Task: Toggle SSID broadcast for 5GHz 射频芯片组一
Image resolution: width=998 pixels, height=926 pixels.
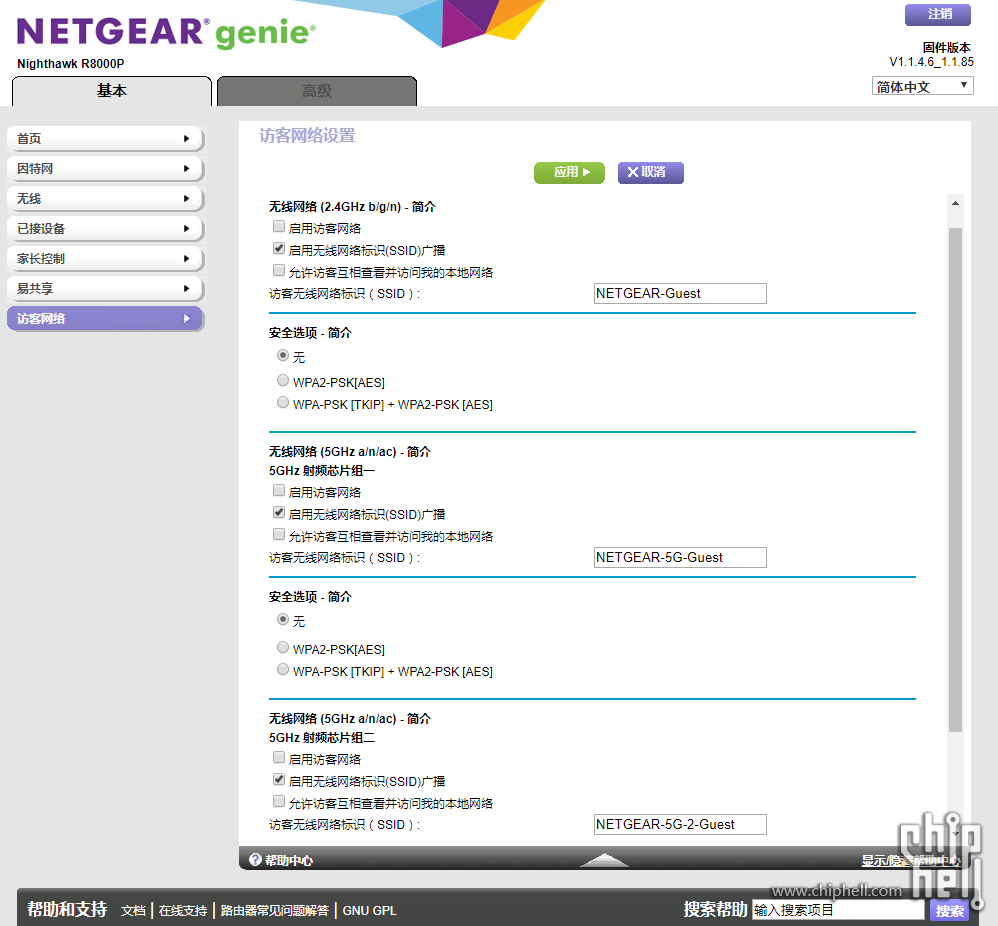Action: [279, 512]
